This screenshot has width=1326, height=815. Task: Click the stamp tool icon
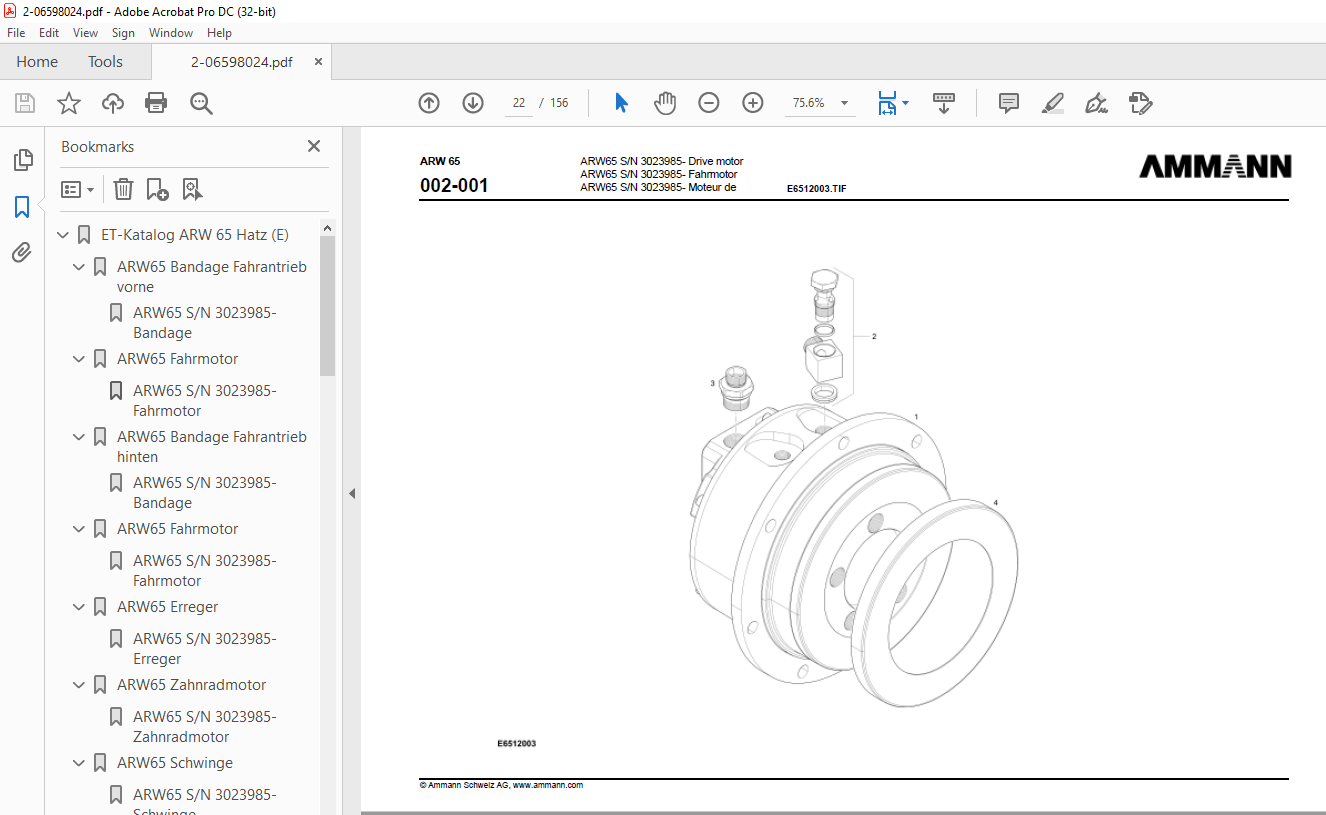click(1140, 103)
